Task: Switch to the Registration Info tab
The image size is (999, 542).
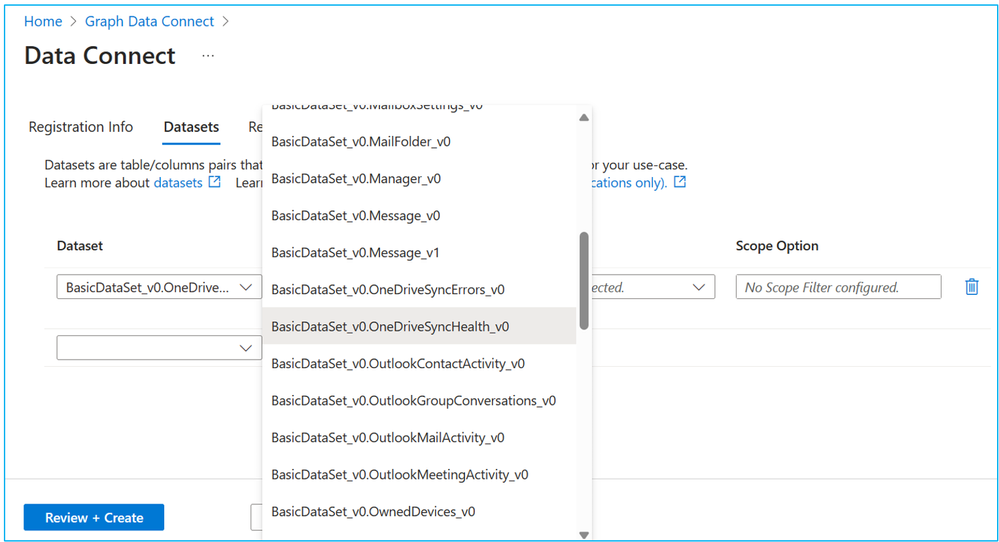Action: point(81,127)
